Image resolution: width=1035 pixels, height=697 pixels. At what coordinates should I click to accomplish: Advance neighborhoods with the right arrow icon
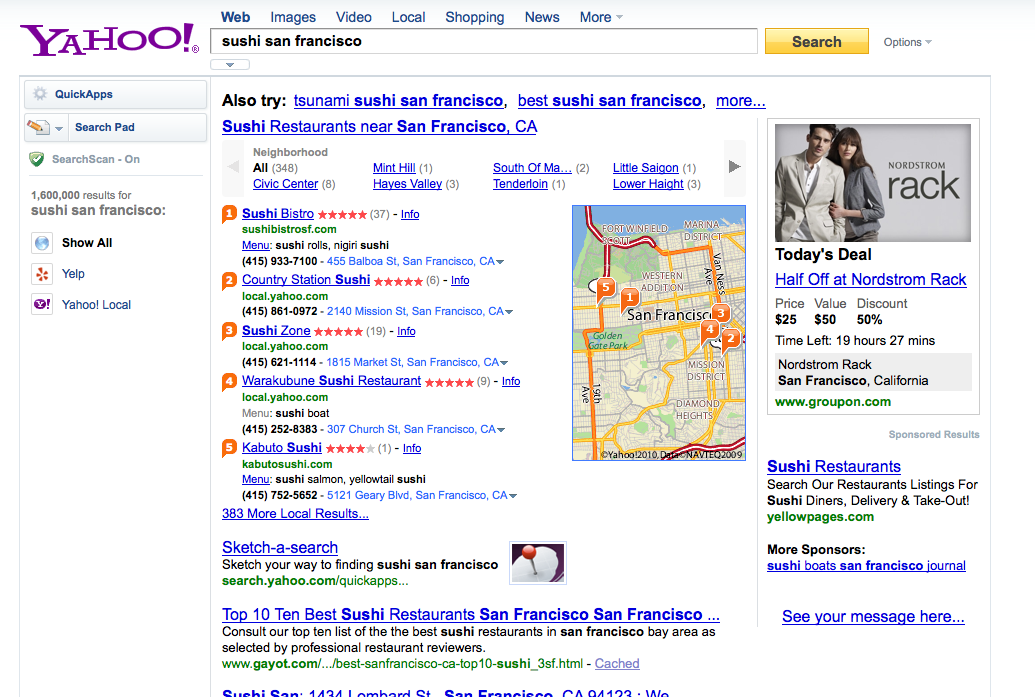(735, 167)
